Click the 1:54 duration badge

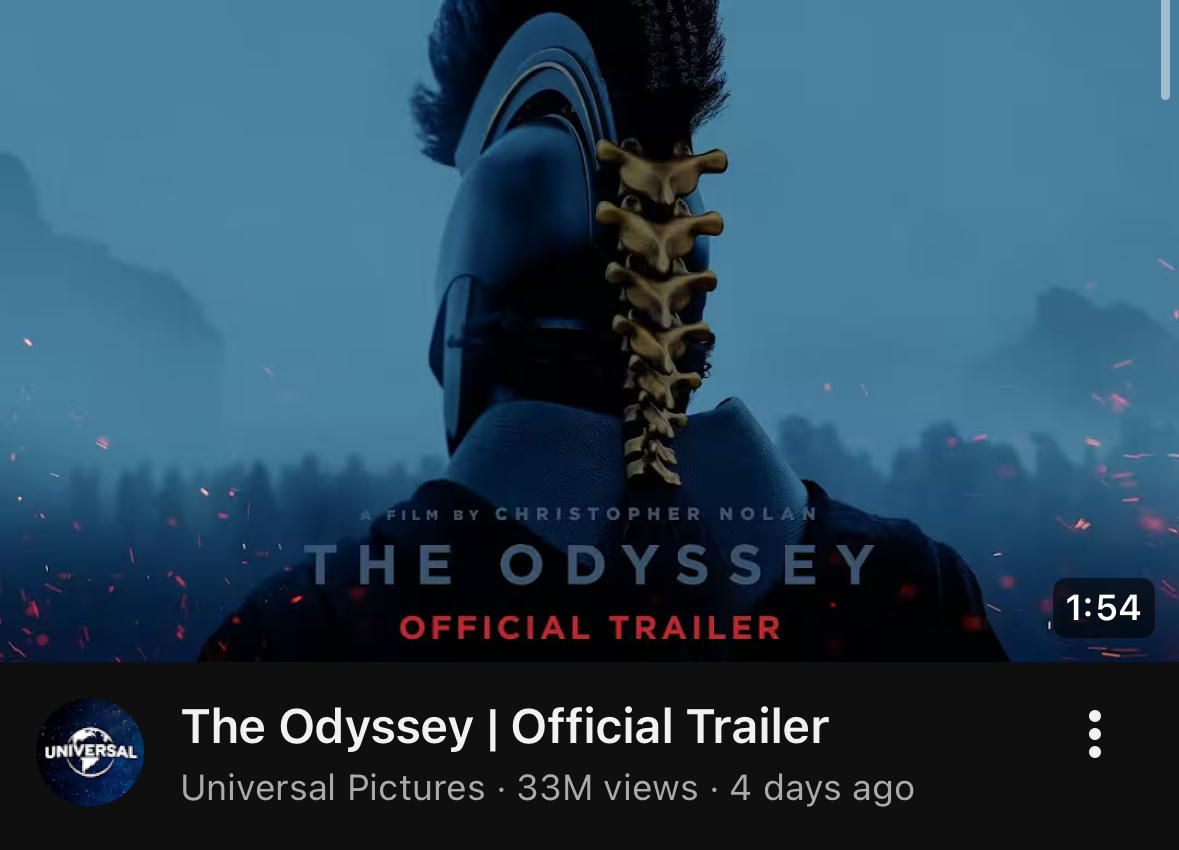tap(1103, 608)
